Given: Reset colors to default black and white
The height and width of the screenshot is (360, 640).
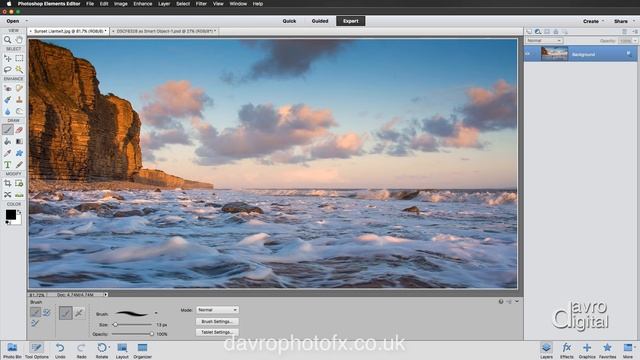Looking at the screenshot, I should click(x=8, y=222).
